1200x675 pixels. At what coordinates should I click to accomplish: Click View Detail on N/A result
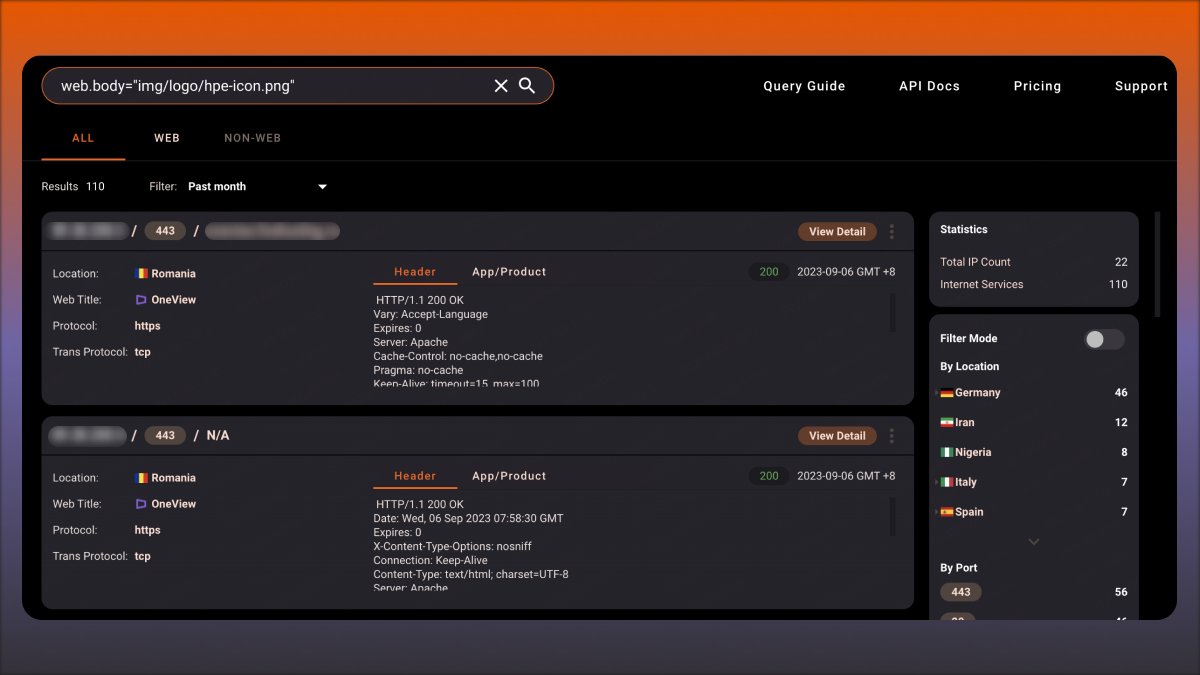coord(837,435)
